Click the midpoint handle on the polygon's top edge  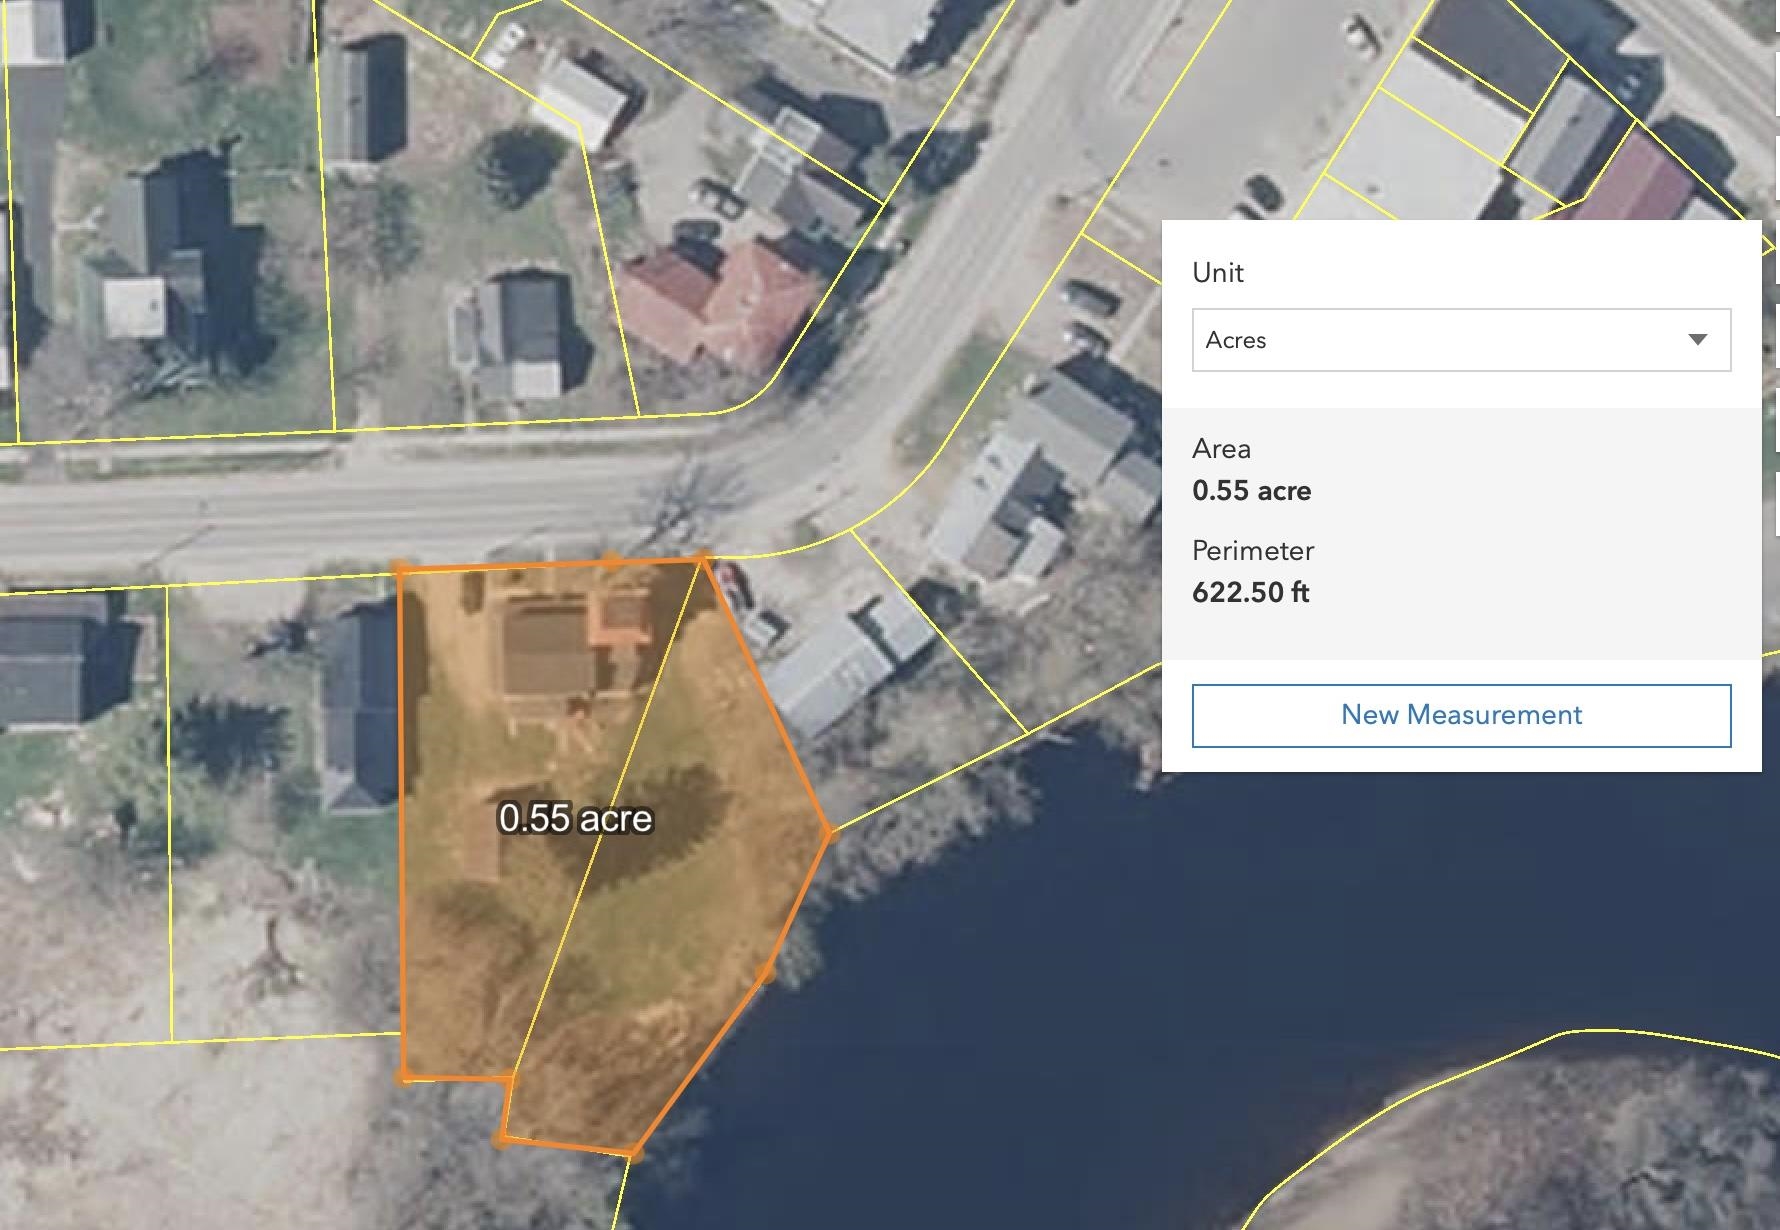click(611, 562)
